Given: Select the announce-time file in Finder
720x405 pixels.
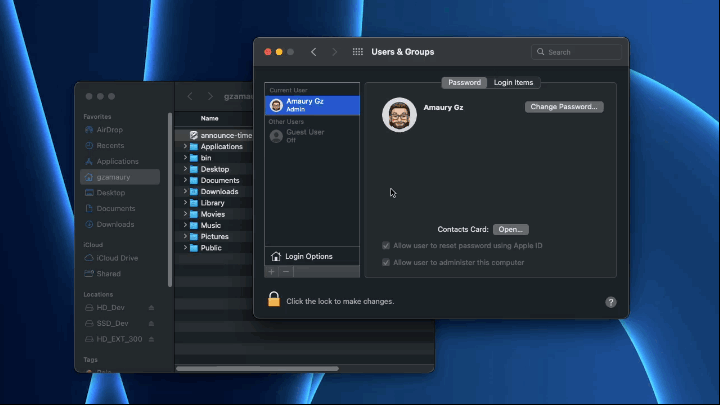Looking at the screenshot, I should (x=214, y=135).
